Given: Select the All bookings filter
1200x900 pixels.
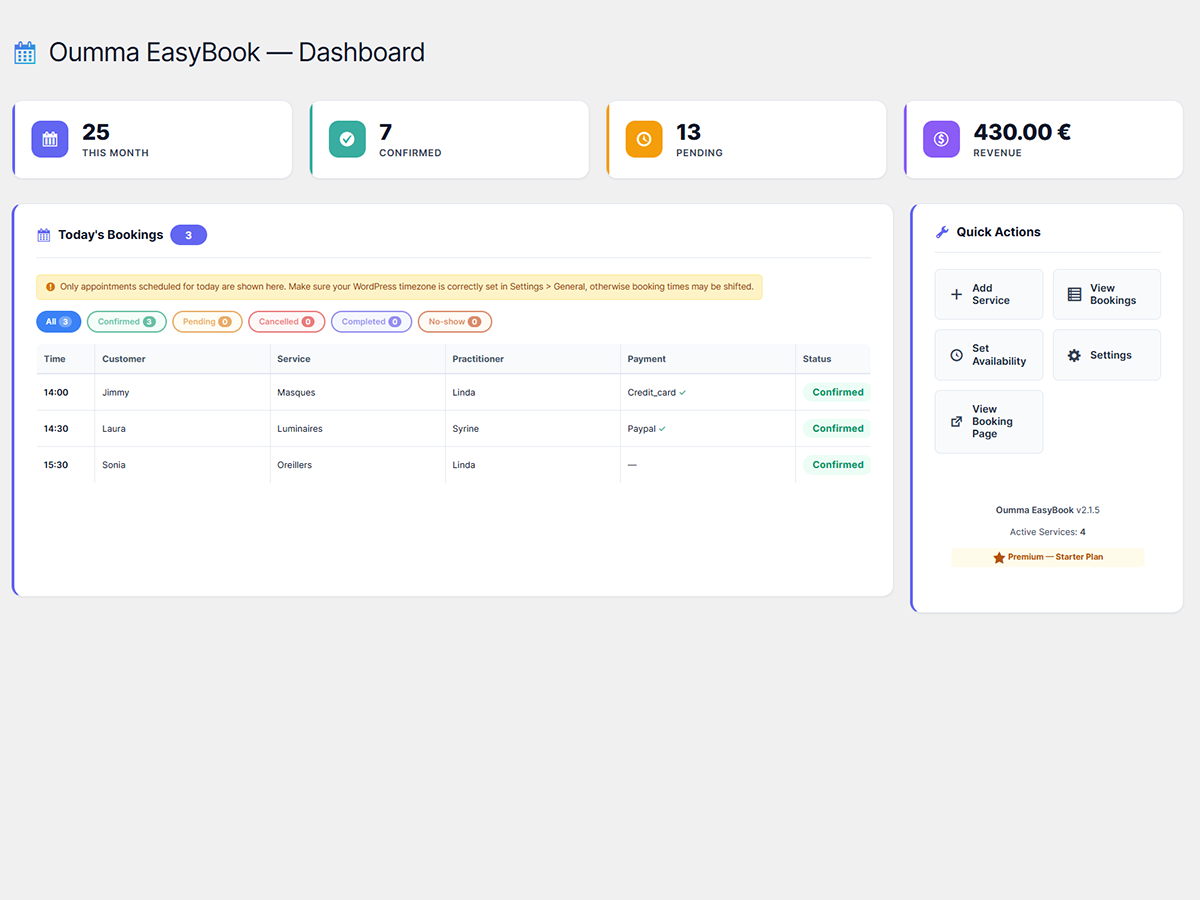Looking at the screenshot, I should click(x=58, y=322).
